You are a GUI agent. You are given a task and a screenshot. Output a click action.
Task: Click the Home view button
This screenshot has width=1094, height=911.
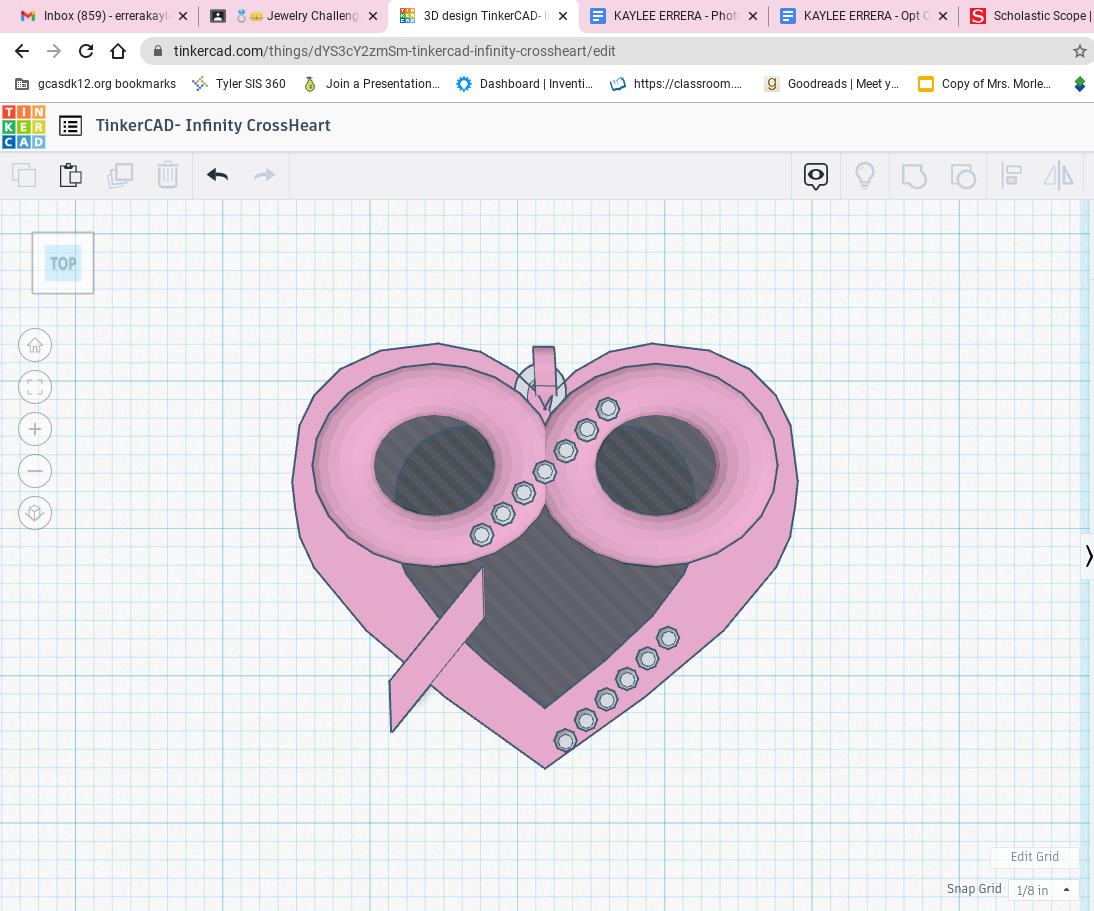click(35, 346)
